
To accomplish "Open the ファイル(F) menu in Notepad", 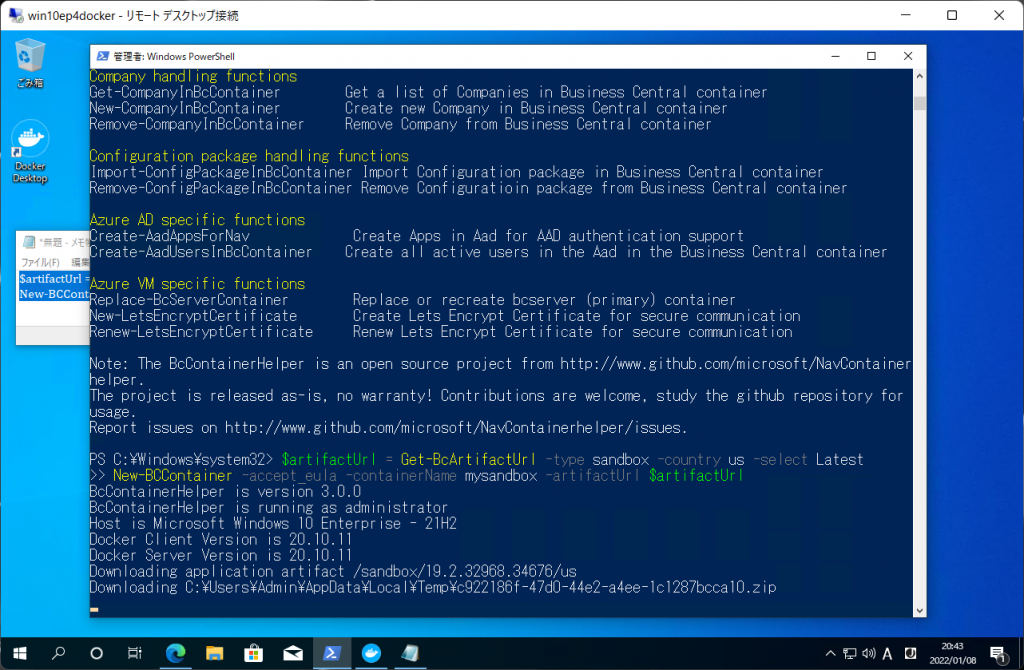I will tap(40, 262).
